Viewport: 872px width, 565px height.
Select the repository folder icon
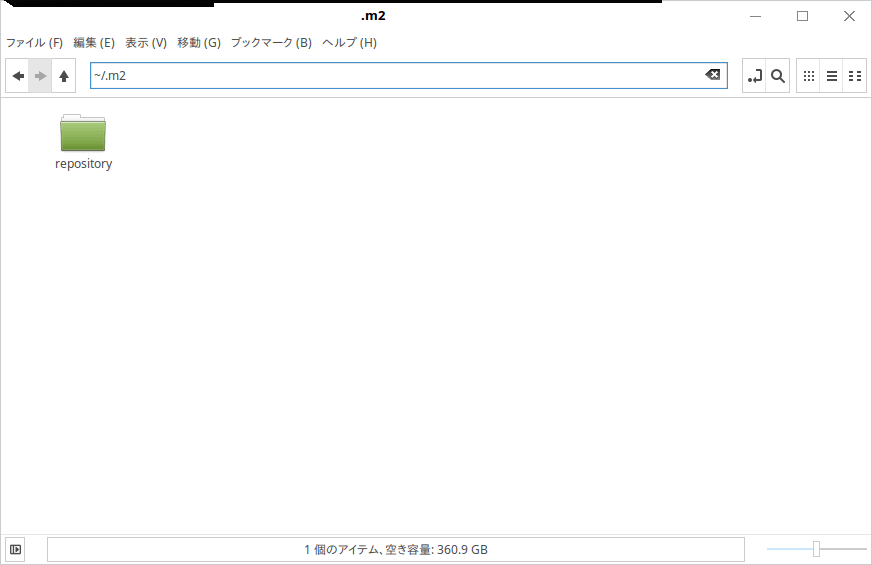(x=83, y=132)
